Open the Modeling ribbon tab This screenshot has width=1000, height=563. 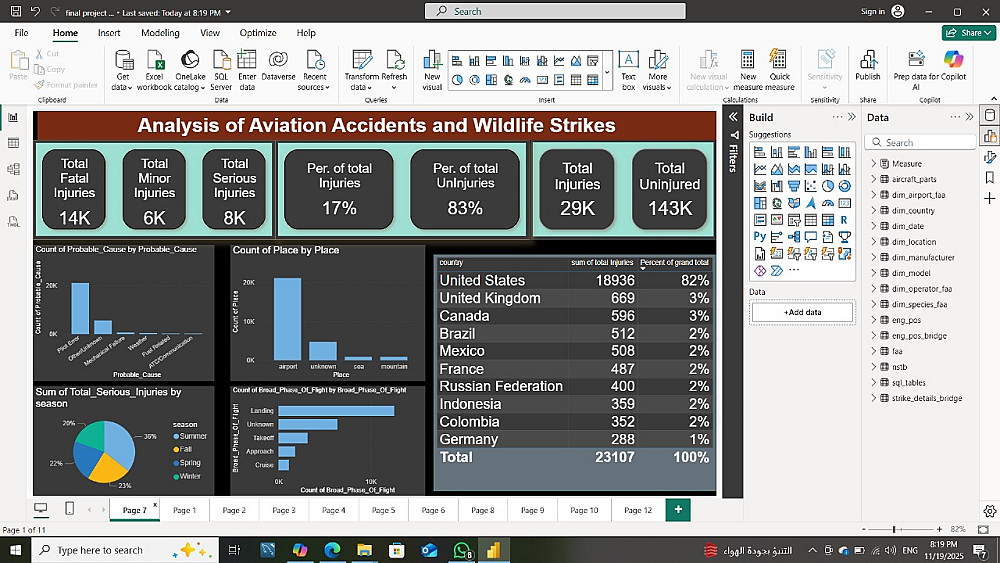[160, 33]
